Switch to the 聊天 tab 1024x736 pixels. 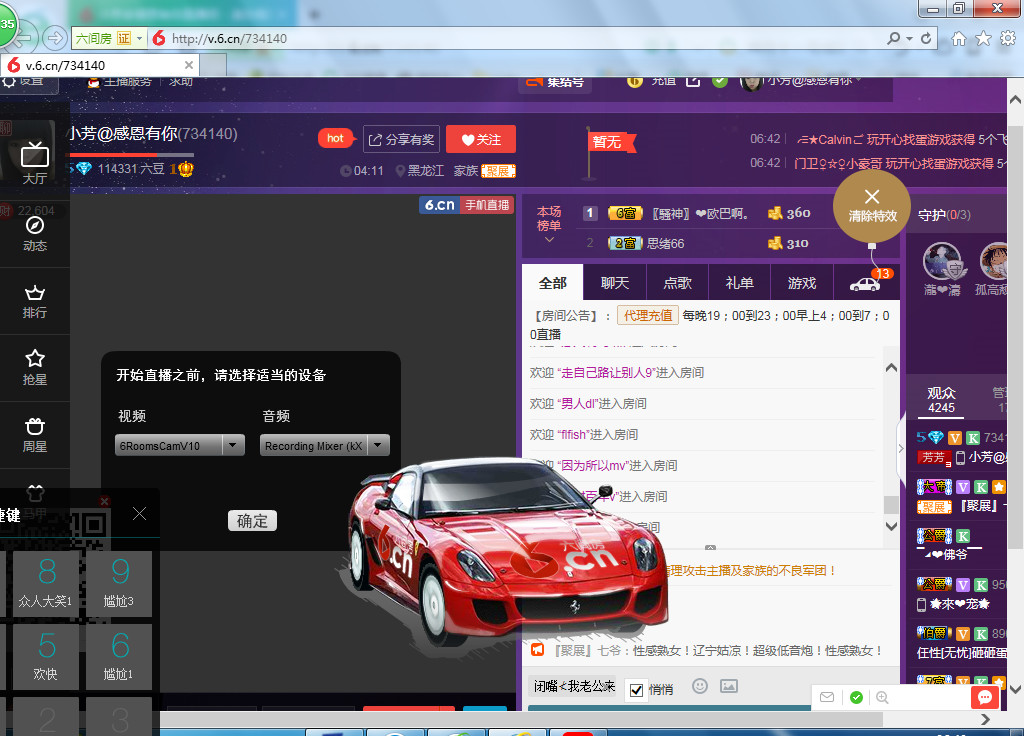pos(615,283)
